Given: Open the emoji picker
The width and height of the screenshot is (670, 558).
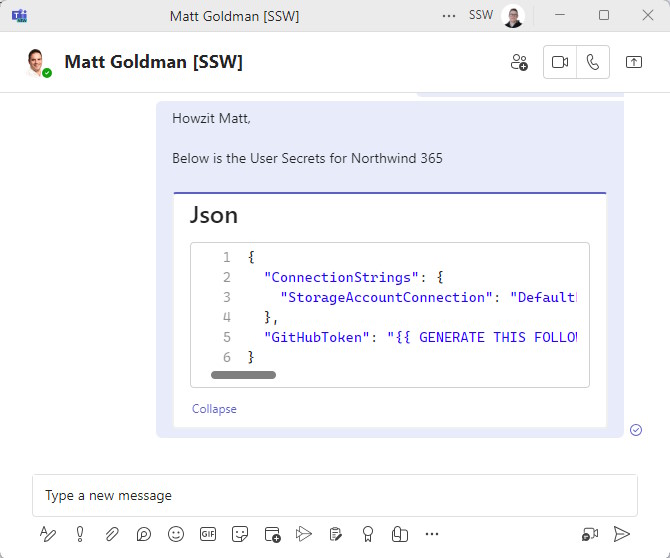Looking at the screenshot, I should click(176, 534).
